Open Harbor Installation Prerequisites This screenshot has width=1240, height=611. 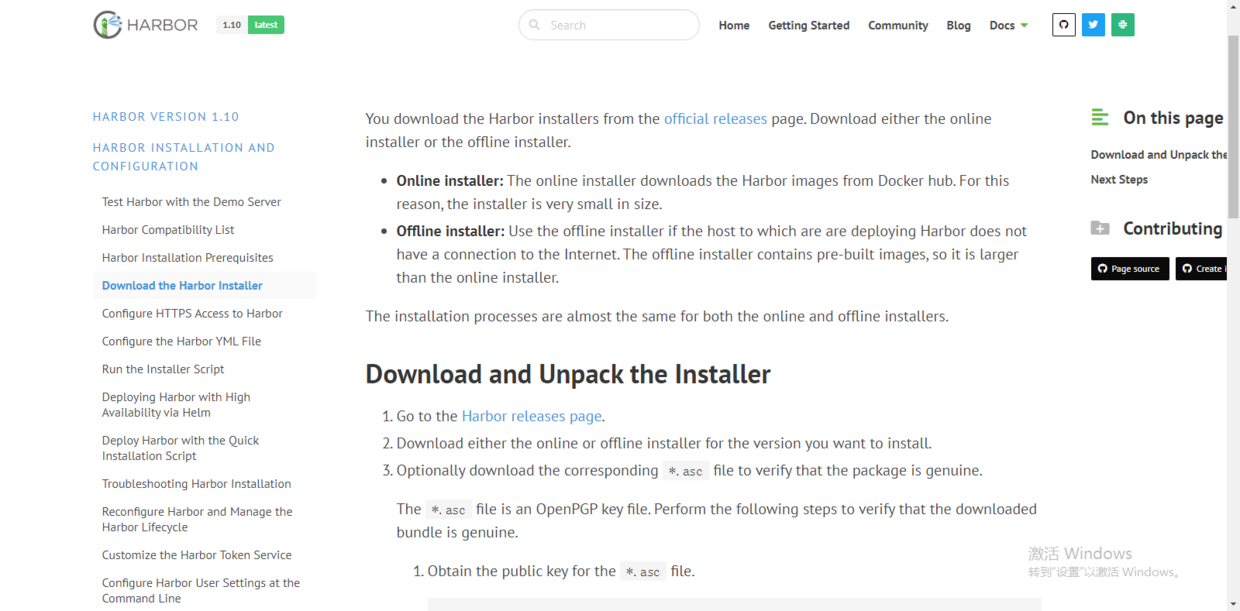click(x=187, y=258)
